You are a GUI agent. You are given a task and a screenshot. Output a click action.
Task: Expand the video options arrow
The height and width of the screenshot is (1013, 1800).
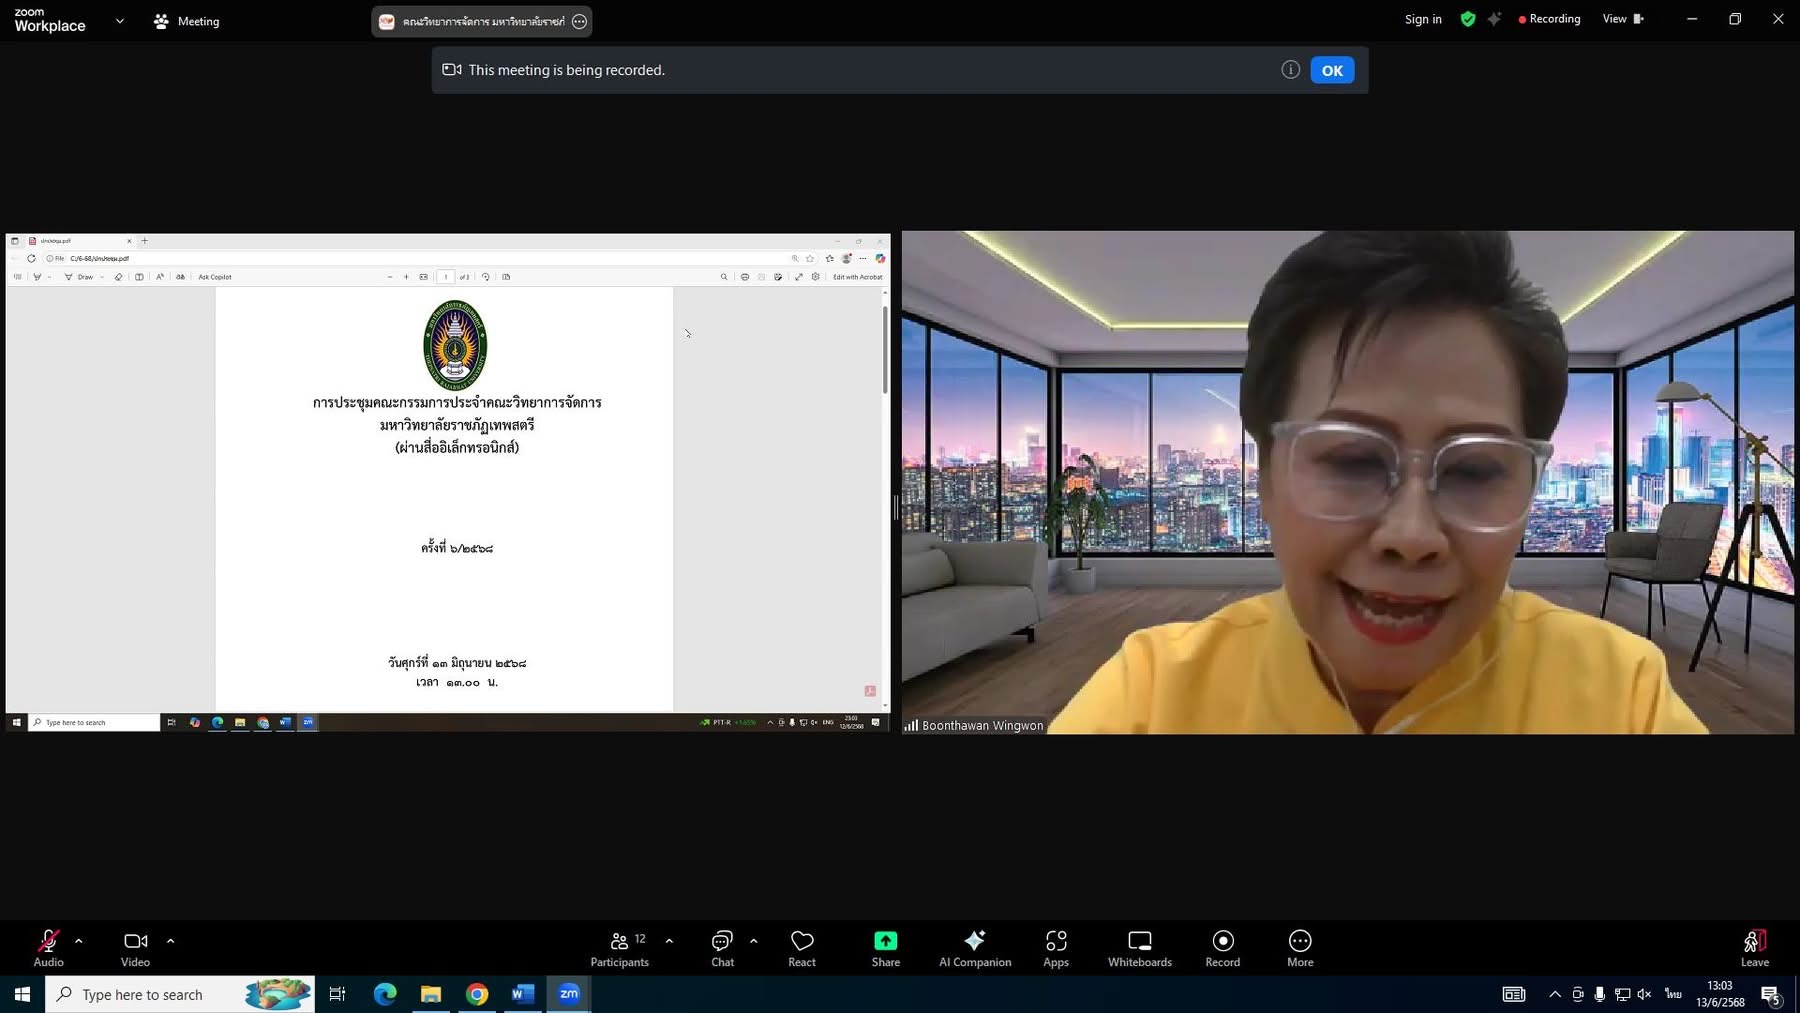click(171, 941)
